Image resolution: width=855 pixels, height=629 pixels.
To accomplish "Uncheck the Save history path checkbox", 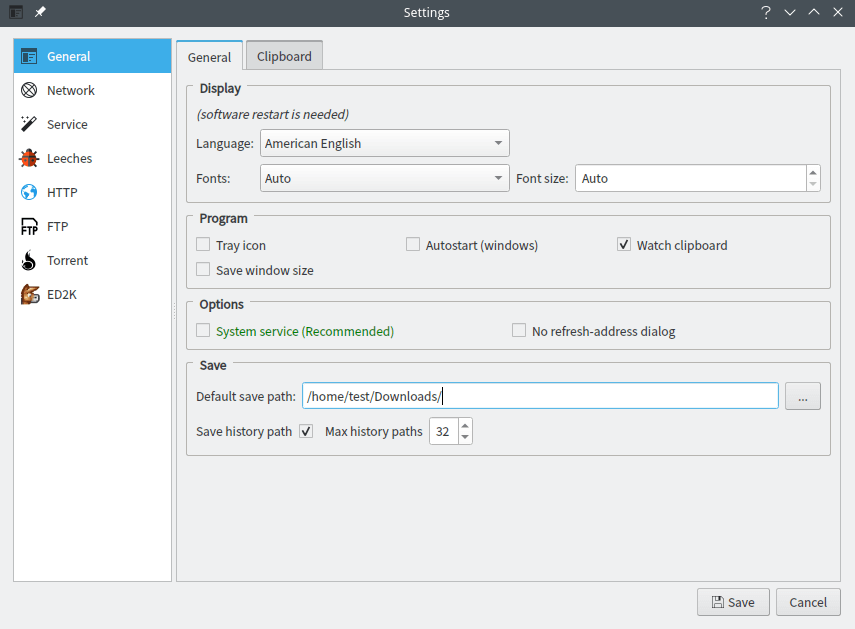I will (306, 431).
